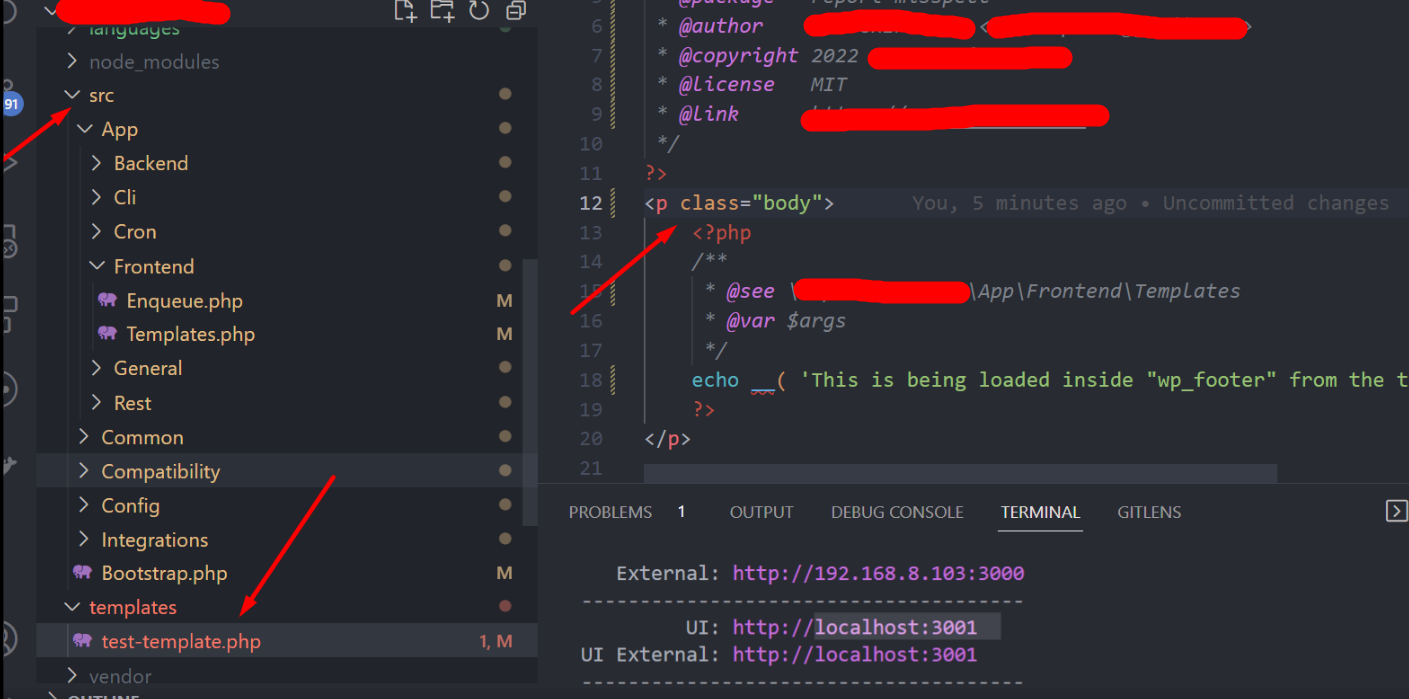Switch to the GITLENS tab
The width and height of the screenshot is (1409, 699).
coord(1149,512)
